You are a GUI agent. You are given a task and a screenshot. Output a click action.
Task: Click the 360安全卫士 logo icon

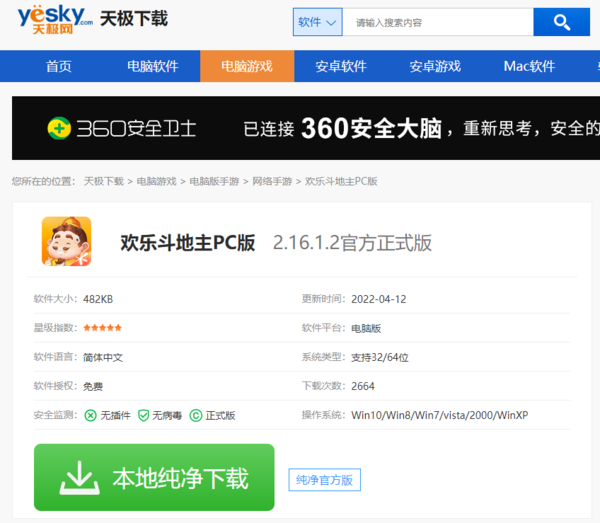(x=59, y=128)
